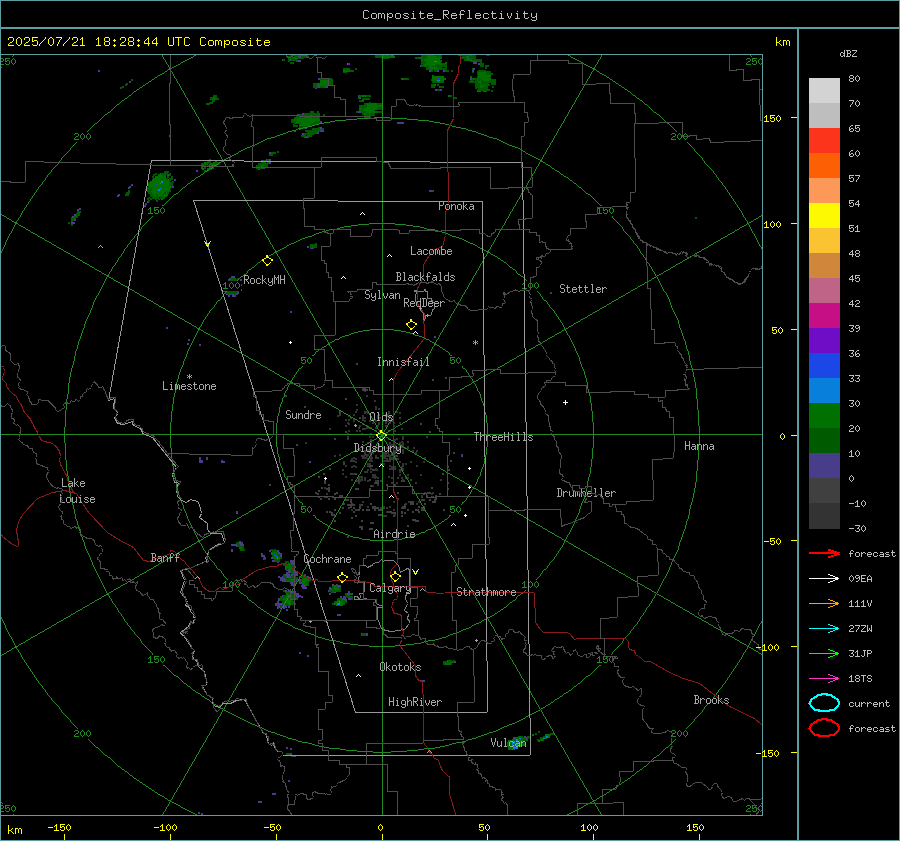Click the Lacombe city label
900x841 pixels.
[x=431, y=251]
